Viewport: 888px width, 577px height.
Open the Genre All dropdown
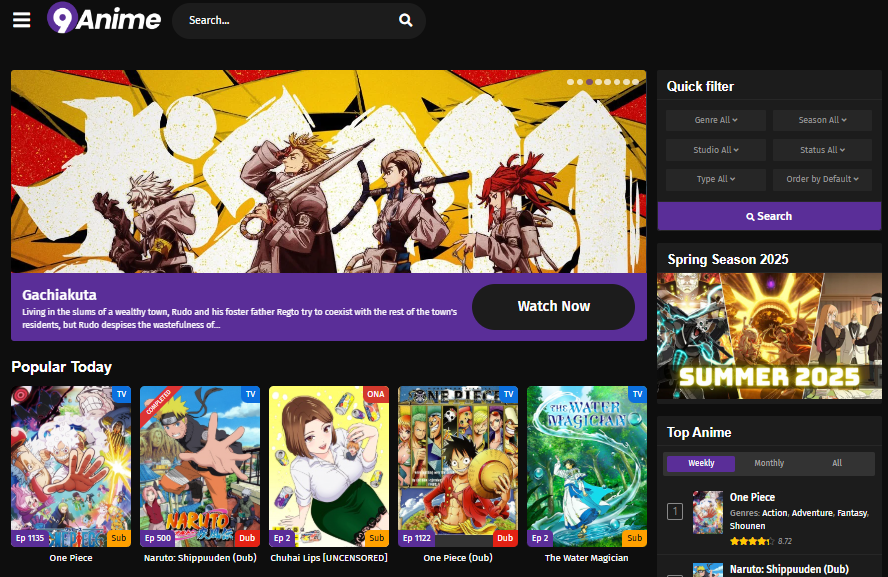[716, 120]
